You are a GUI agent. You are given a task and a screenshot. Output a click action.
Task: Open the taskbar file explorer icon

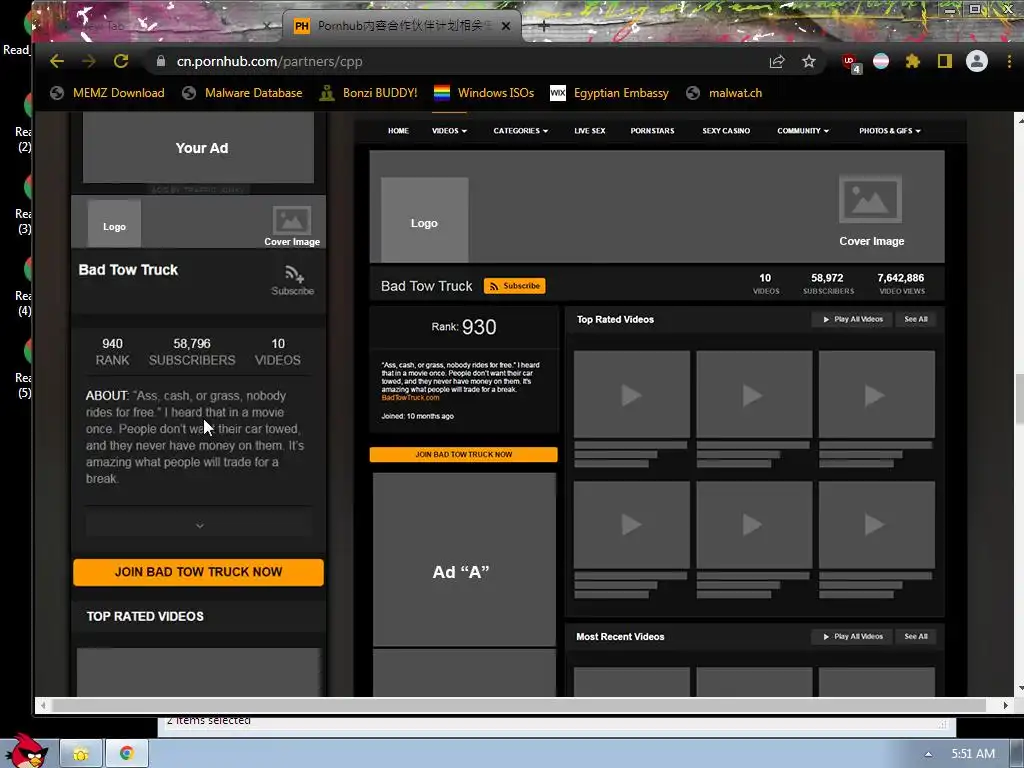point(82,754)
